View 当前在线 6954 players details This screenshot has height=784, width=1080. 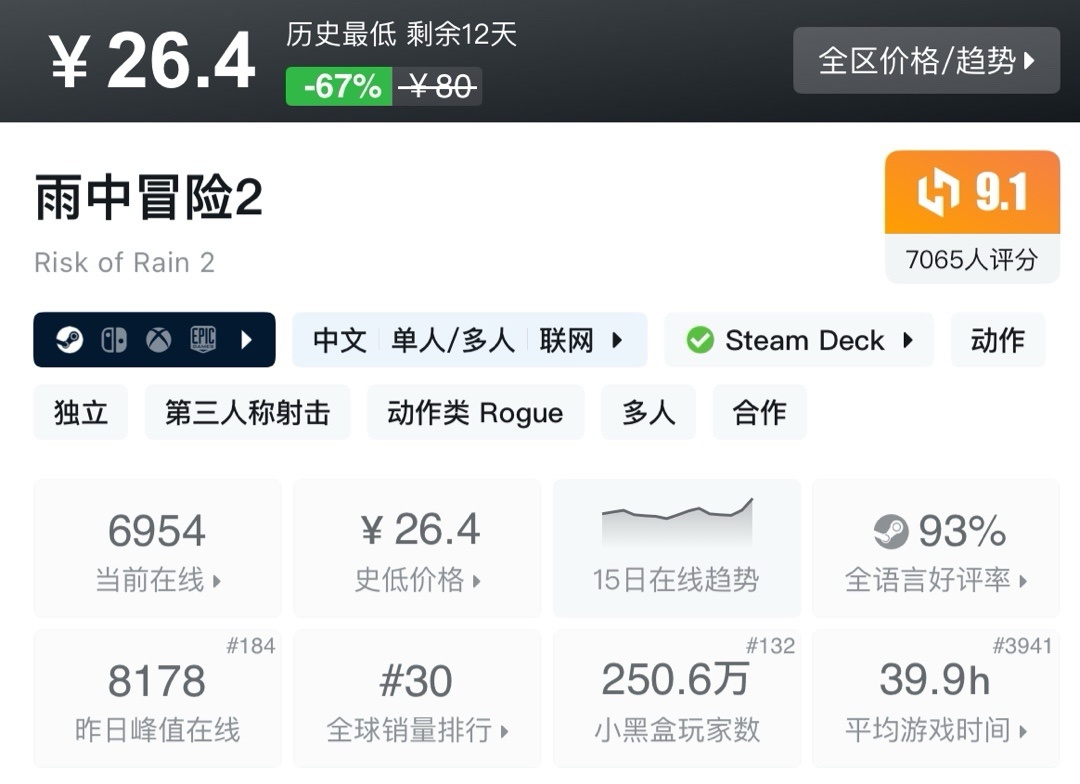click(x=157, y=548)
